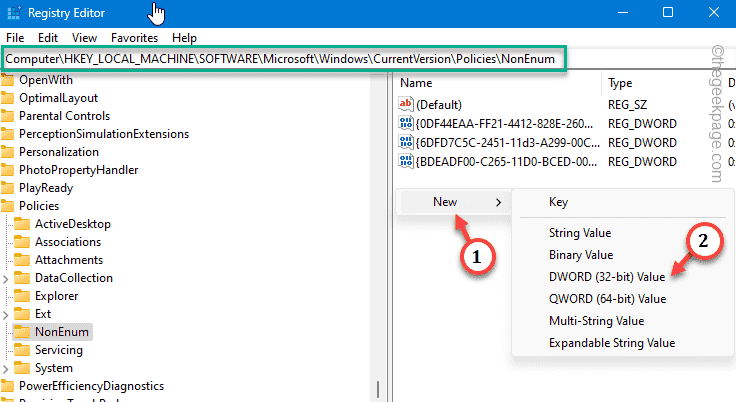The height and width of the screenshot is (402, 736).
Task: Click the System folder icon
Action: [22, 368]
